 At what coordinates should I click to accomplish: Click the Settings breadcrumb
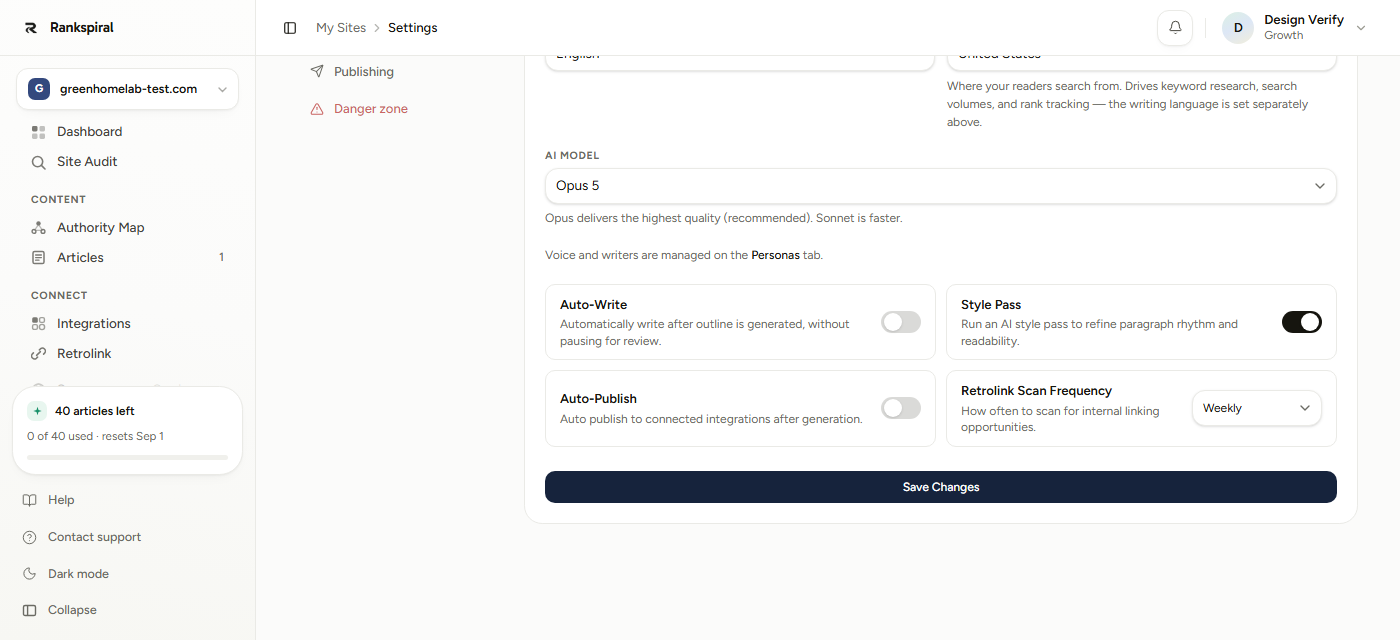click(x=413, y=28)
